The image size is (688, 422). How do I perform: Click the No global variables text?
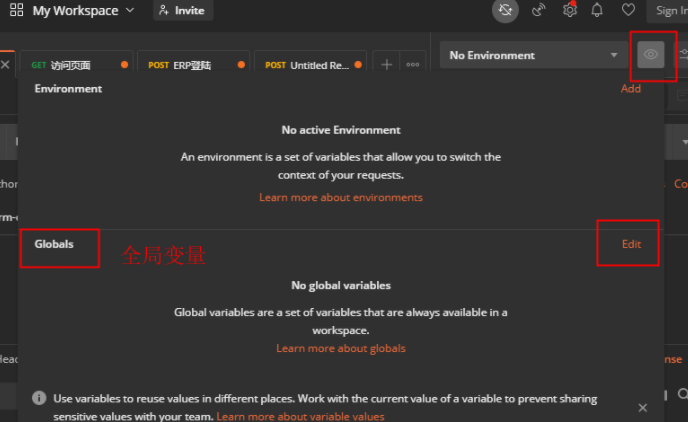(x=341, y=286)
